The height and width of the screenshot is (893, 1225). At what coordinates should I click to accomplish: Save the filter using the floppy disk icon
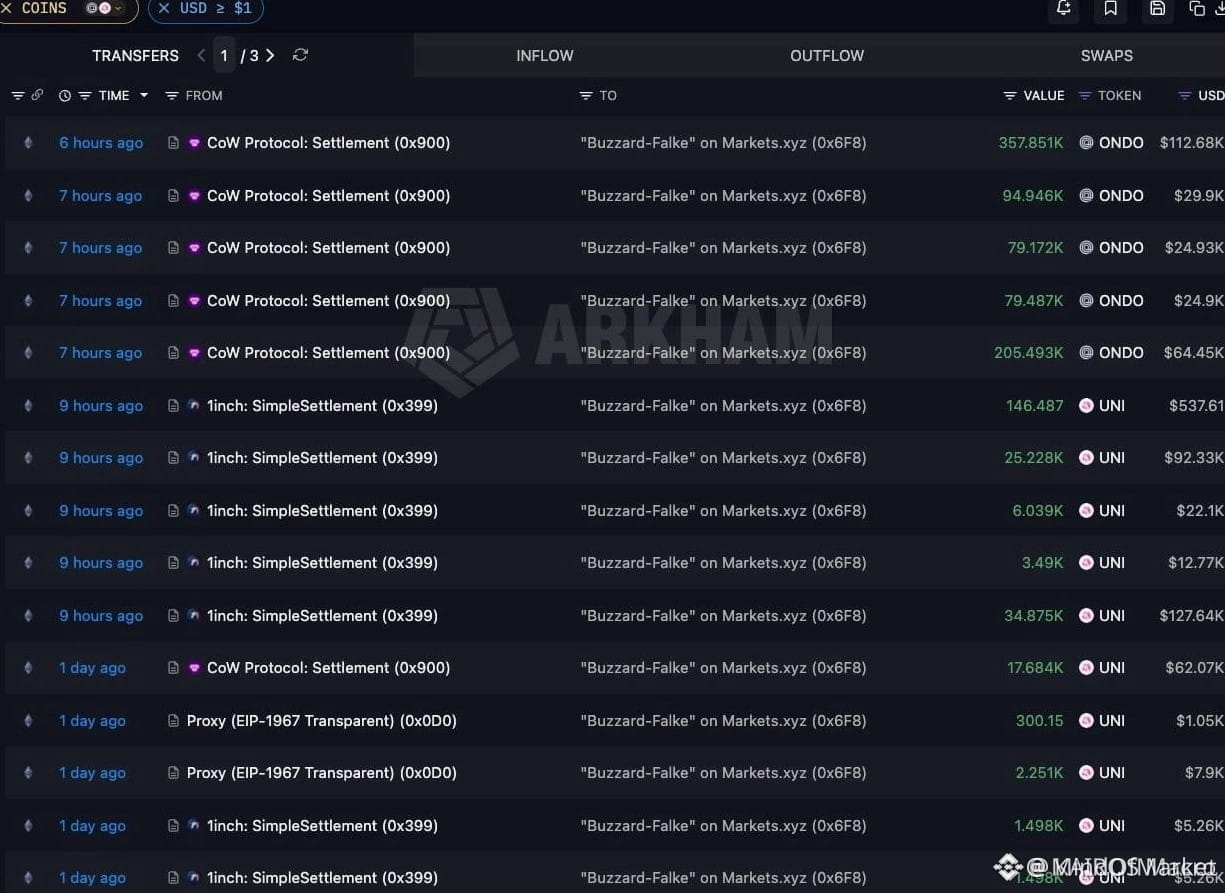click(x=1157, y=8)
